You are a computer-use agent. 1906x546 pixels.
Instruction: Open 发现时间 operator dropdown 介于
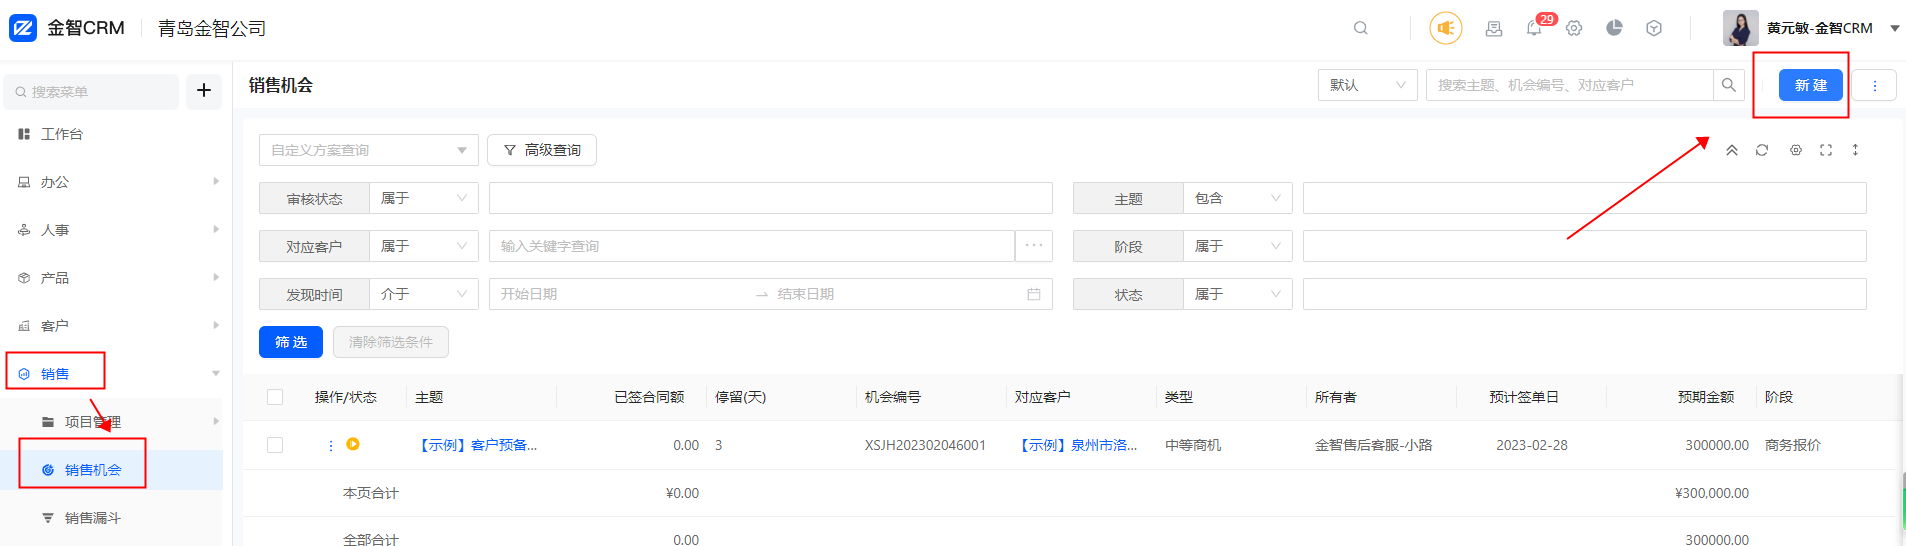tap(423, 294)
